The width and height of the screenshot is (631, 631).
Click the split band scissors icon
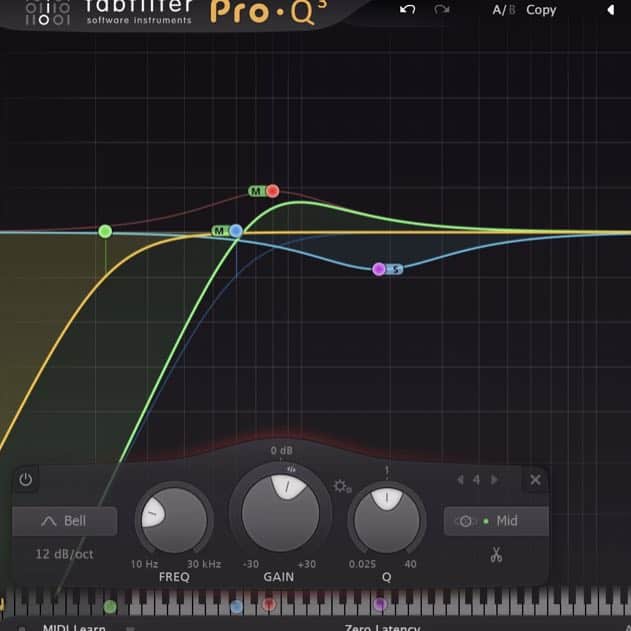496,555
